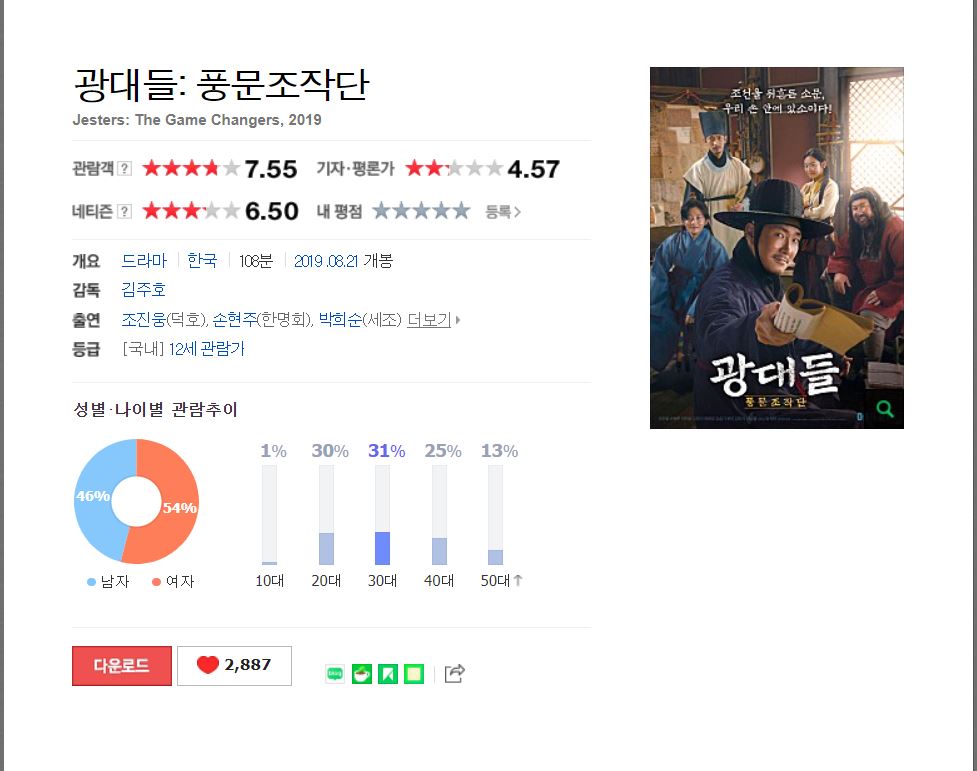Viewport: 977px width, 771px height.
Task: Open director 김주호 link
Action: pos(143,290)
